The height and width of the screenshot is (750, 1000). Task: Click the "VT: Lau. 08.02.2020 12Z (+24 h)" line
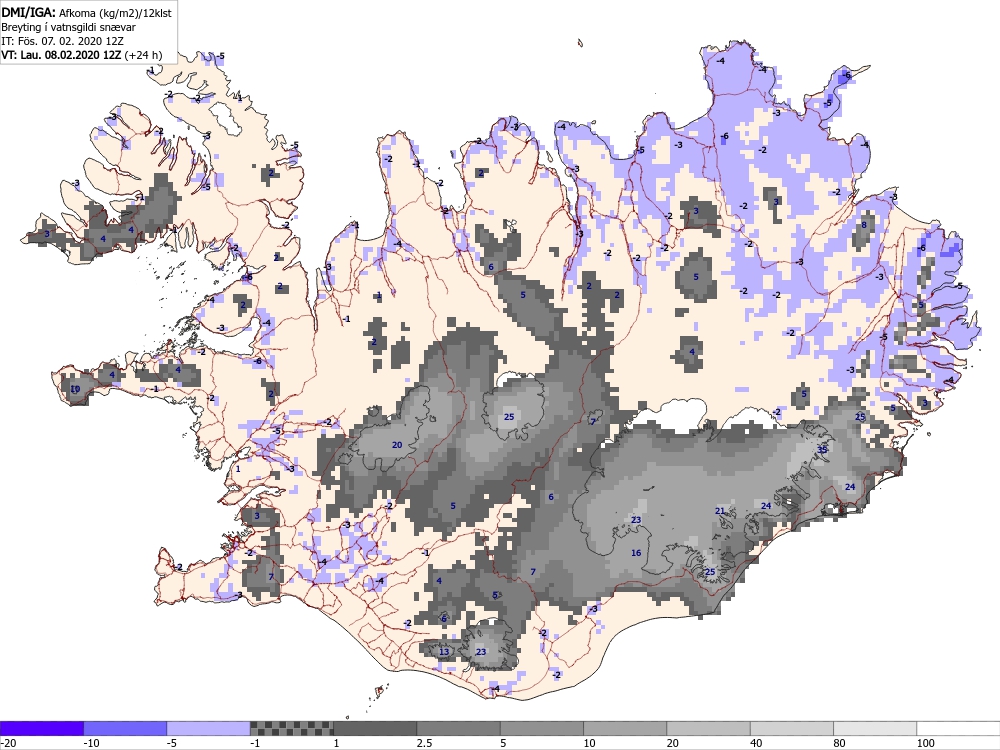pos(82,55)
